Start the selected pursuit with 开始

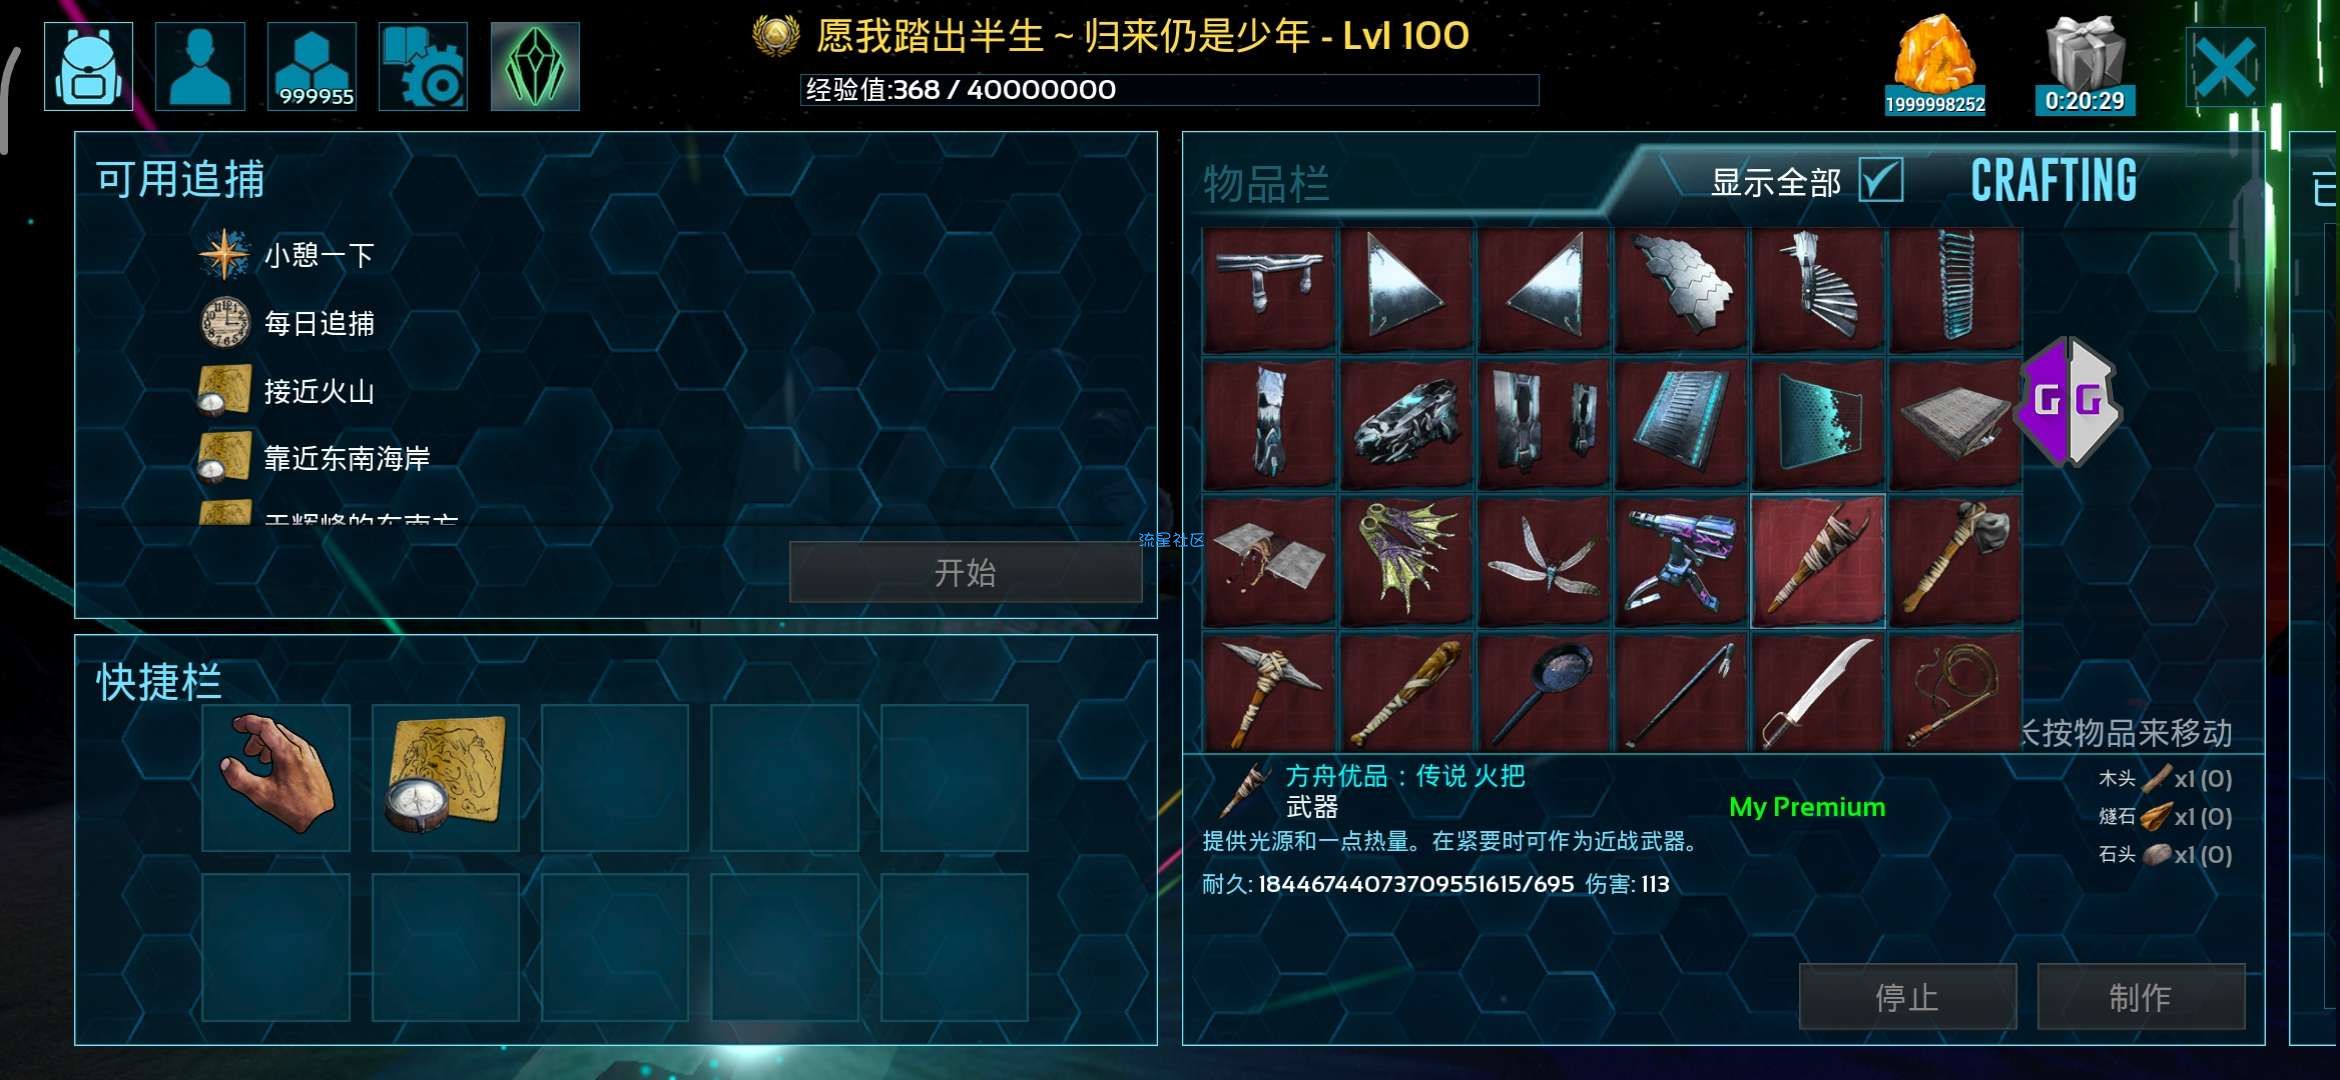pos(966,572)
